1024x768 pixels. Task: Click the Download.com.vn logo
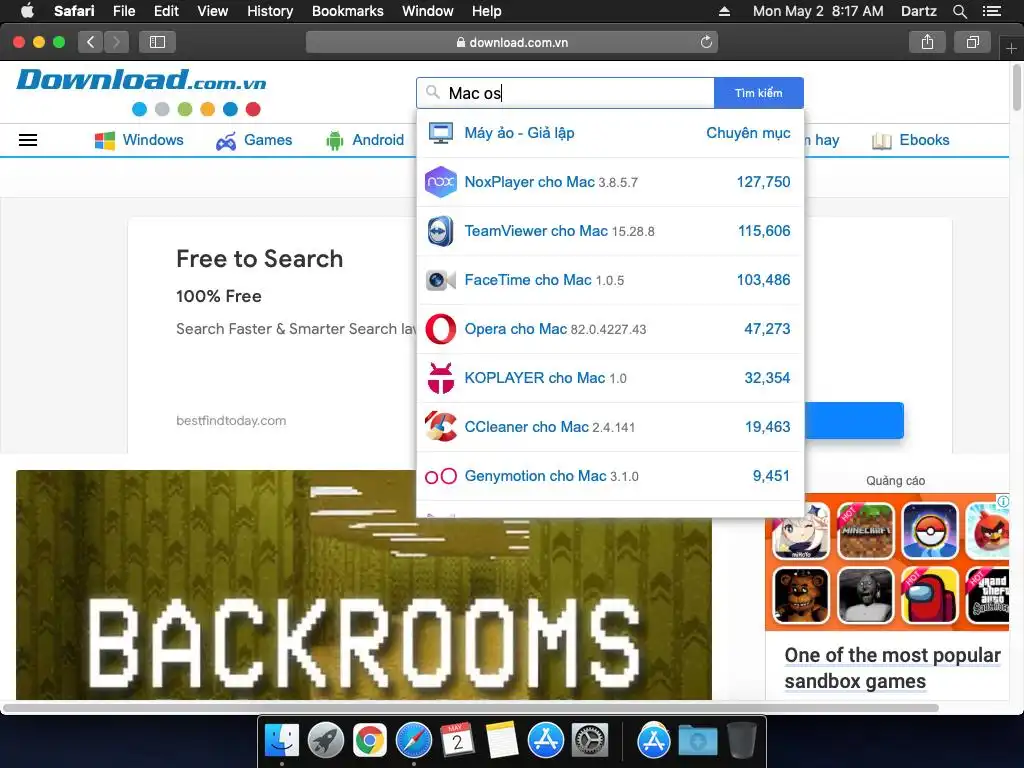[x=141, y=80]
